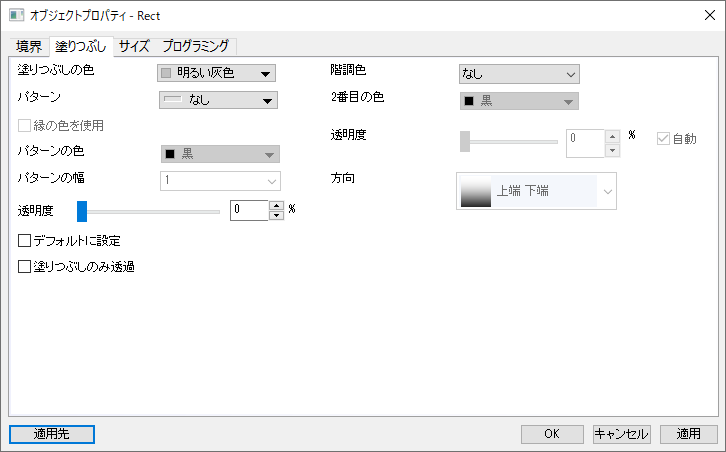This screenshot has width=726, height=452.
Task: Click the gradient 透明度 slider handle
Action: pos(465,141)
